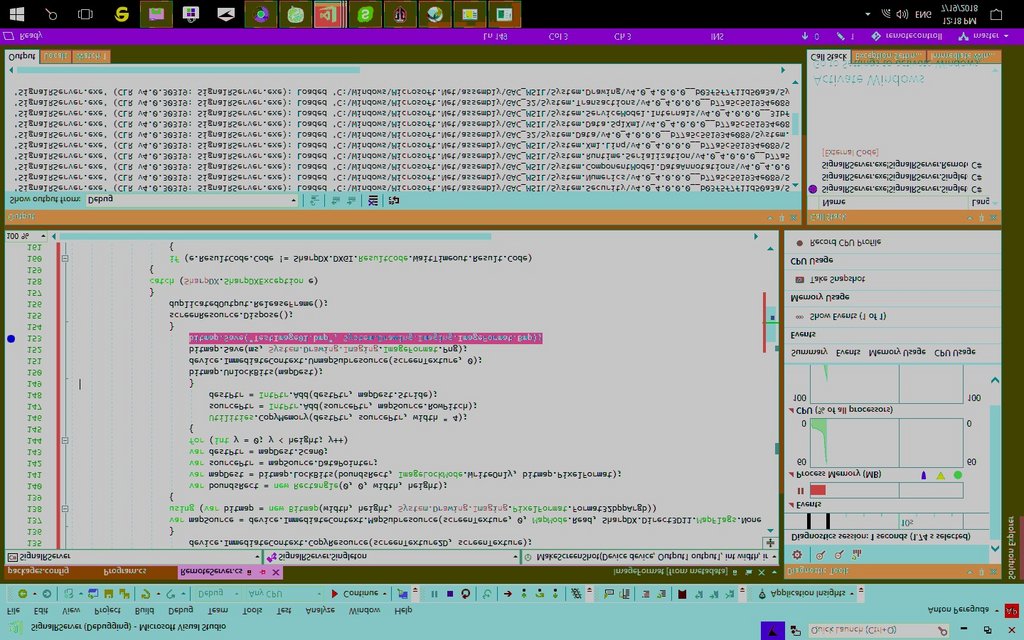Open the Memory Usage tab in Diagnostic Tools

click(897, 352)
